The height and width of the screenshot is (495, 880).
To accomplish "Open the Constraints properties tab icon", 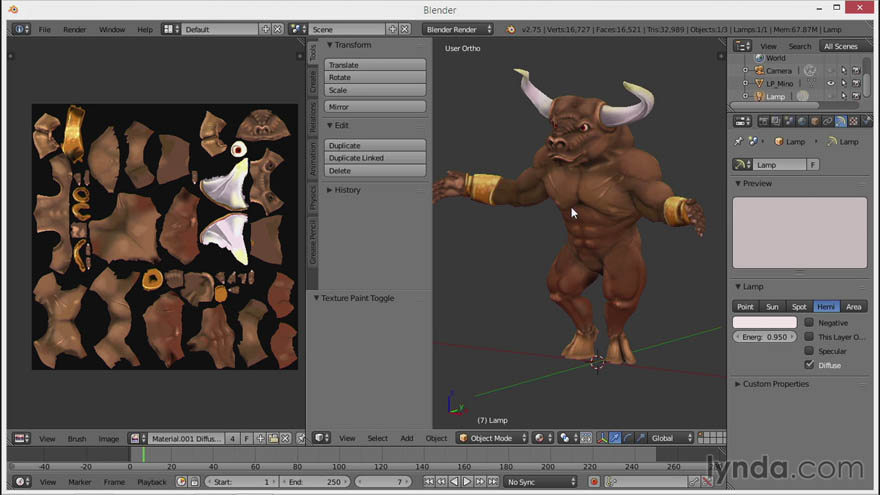I will pyautogui.click(x=827, y=121).
